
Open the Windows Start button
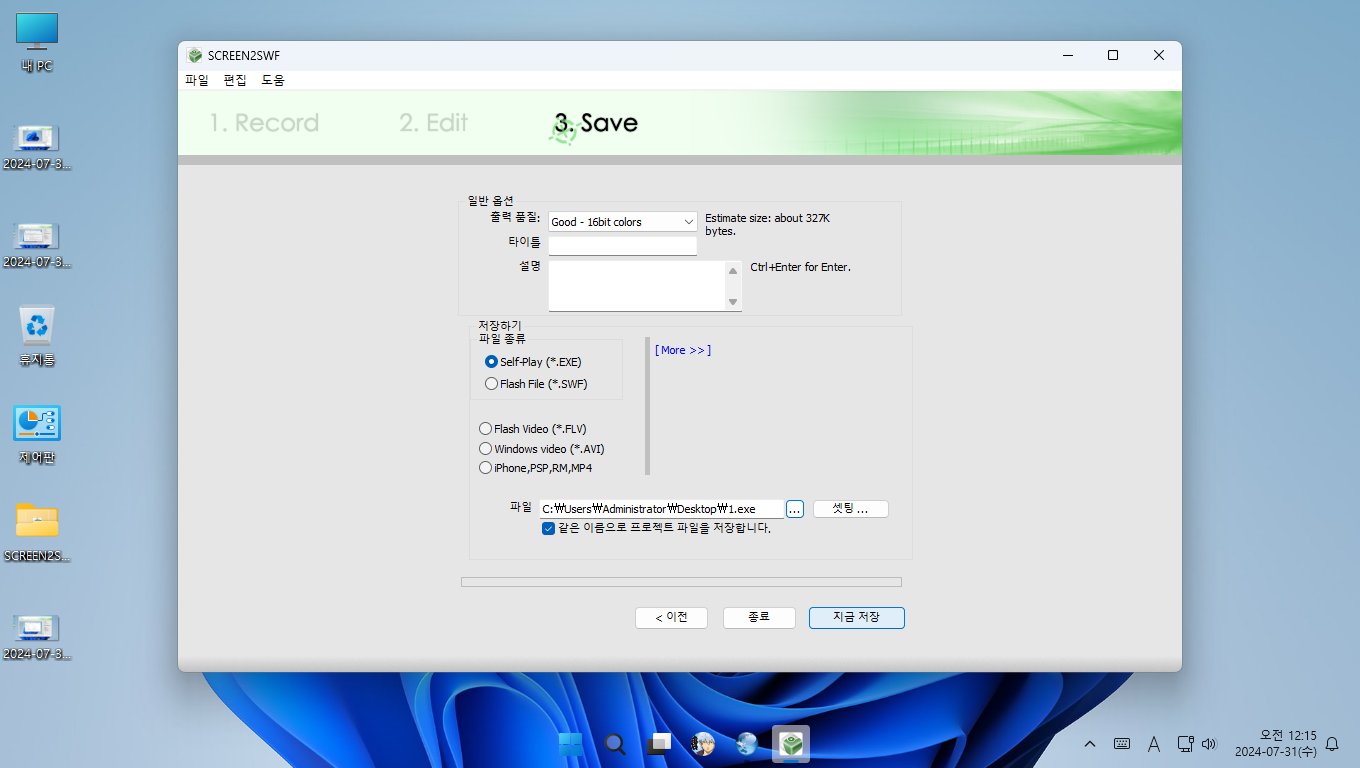571,744
